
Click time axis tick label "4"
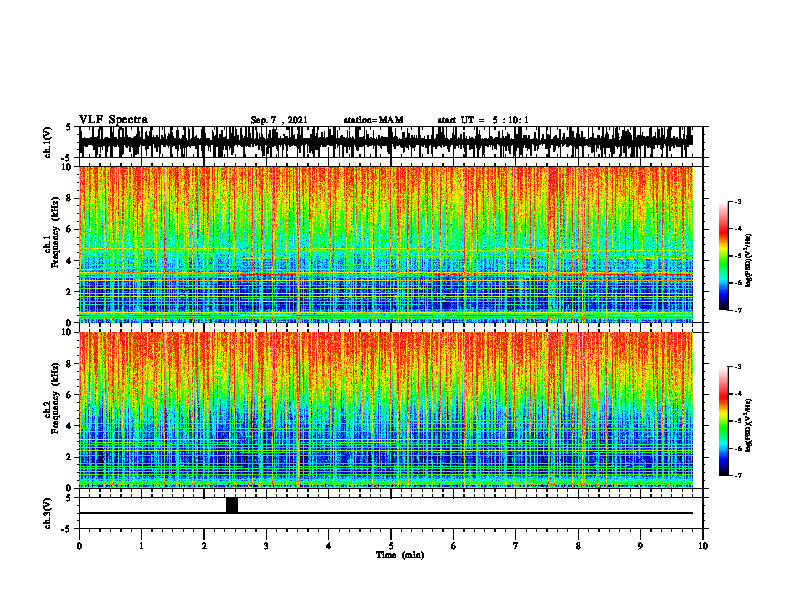329,546
